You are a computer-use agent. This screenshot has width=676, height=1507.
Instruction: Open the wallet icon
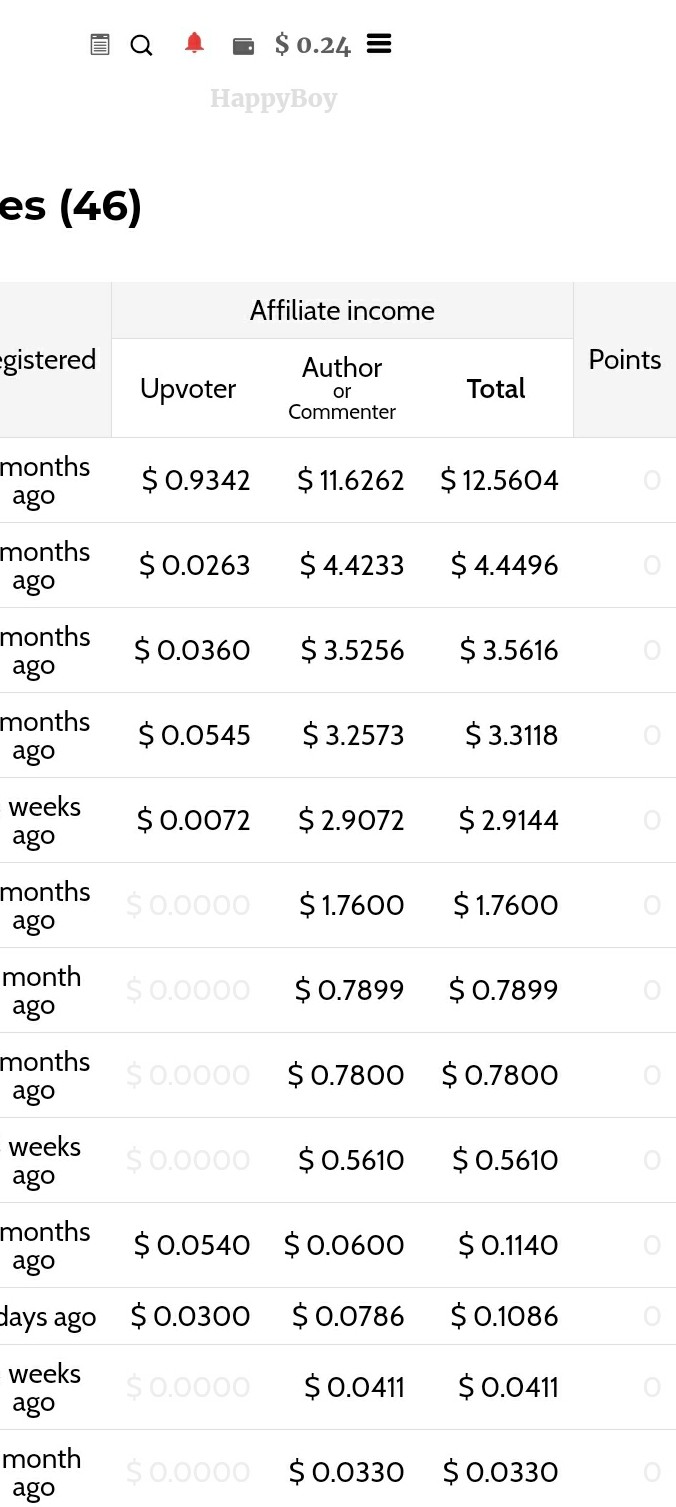click(x=243, y=45)
